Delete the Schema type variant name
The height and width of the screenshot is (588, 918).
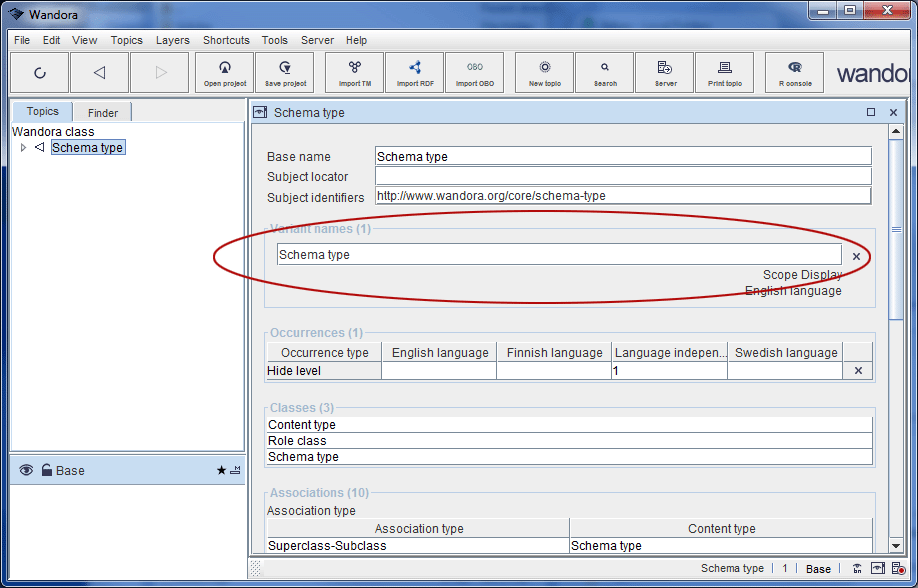click(856, 256)
